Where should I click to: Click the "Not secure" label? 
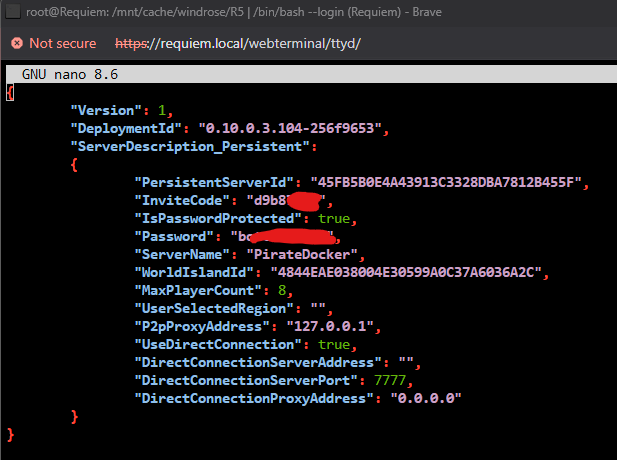point(63,43)
